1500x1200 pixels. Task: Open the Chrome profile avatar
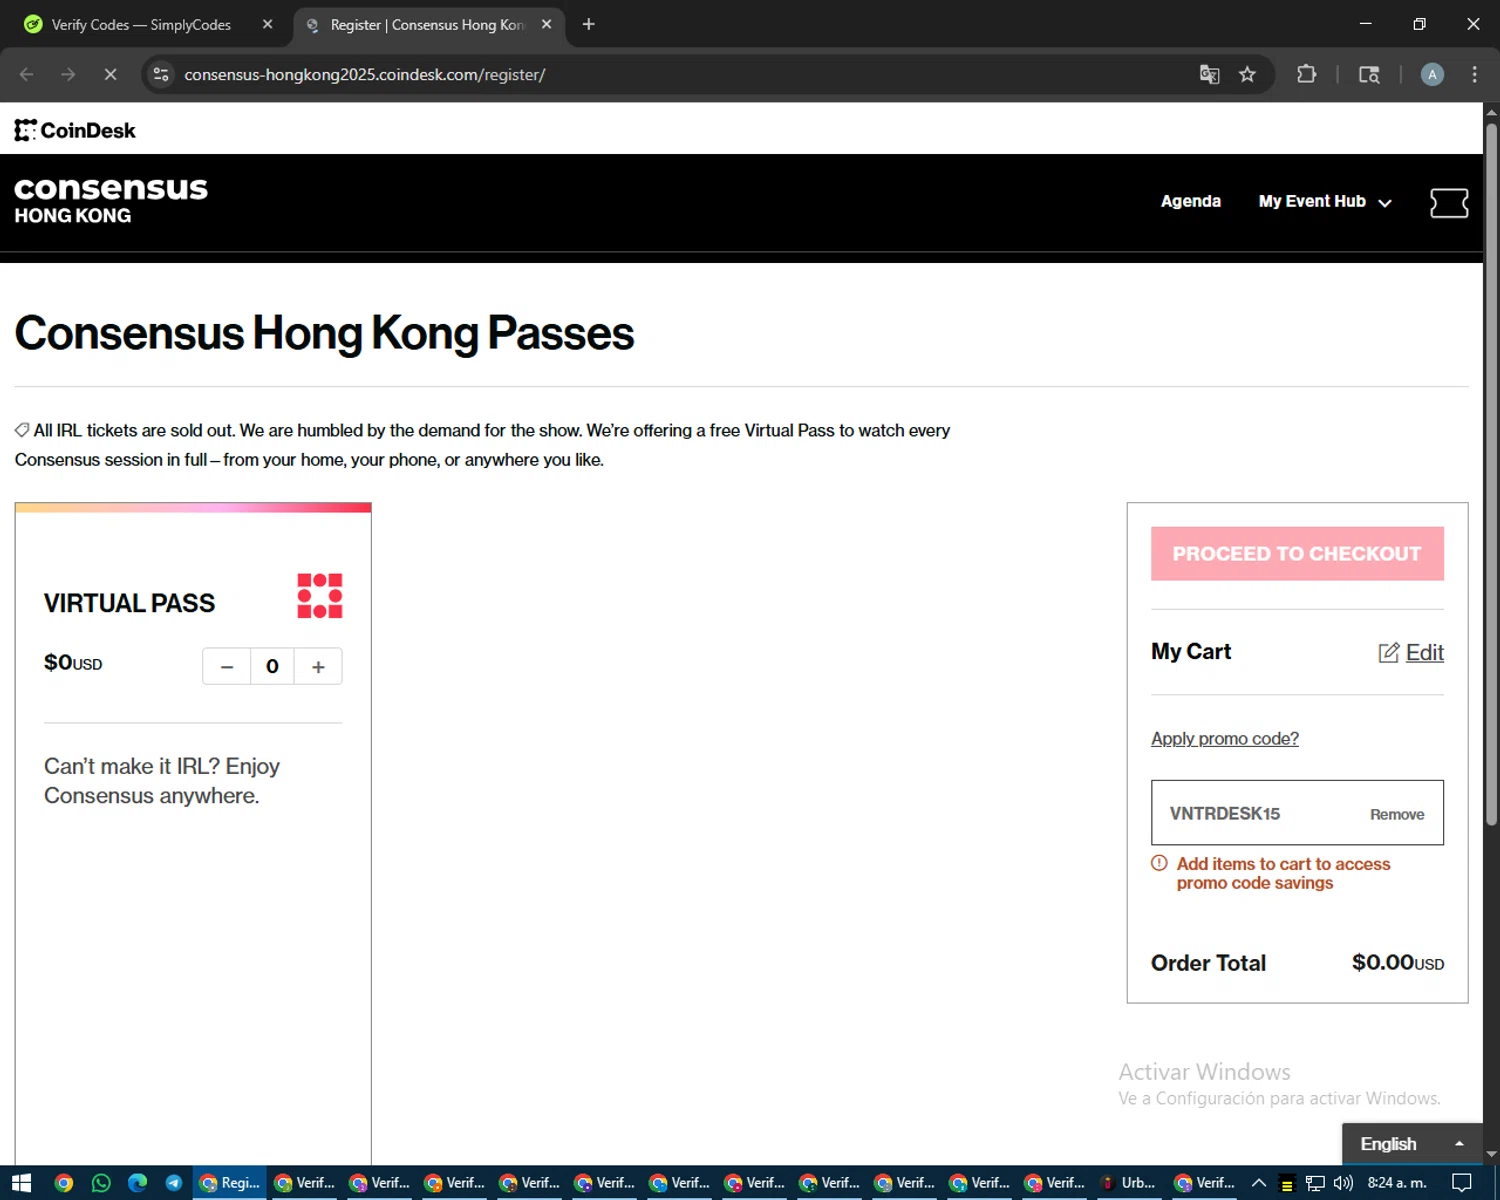click(x=1432, y=74)
